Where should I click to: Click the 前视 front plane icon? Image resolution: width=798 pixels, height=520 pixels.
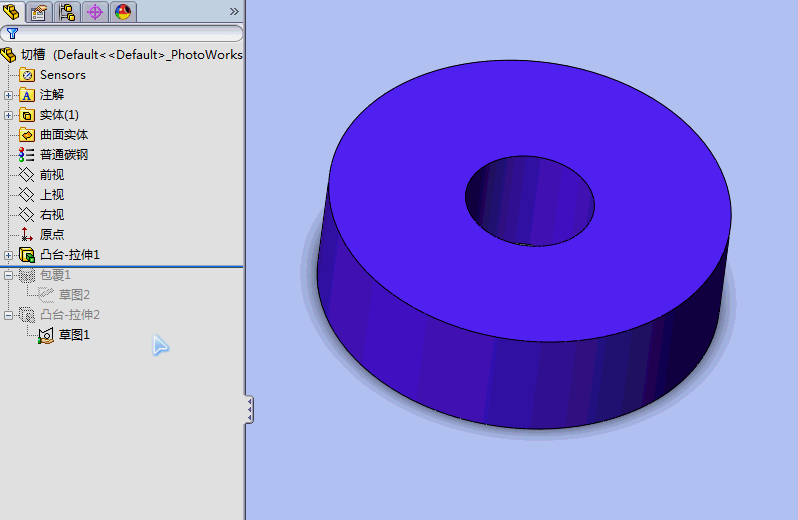tap(26, 175)
